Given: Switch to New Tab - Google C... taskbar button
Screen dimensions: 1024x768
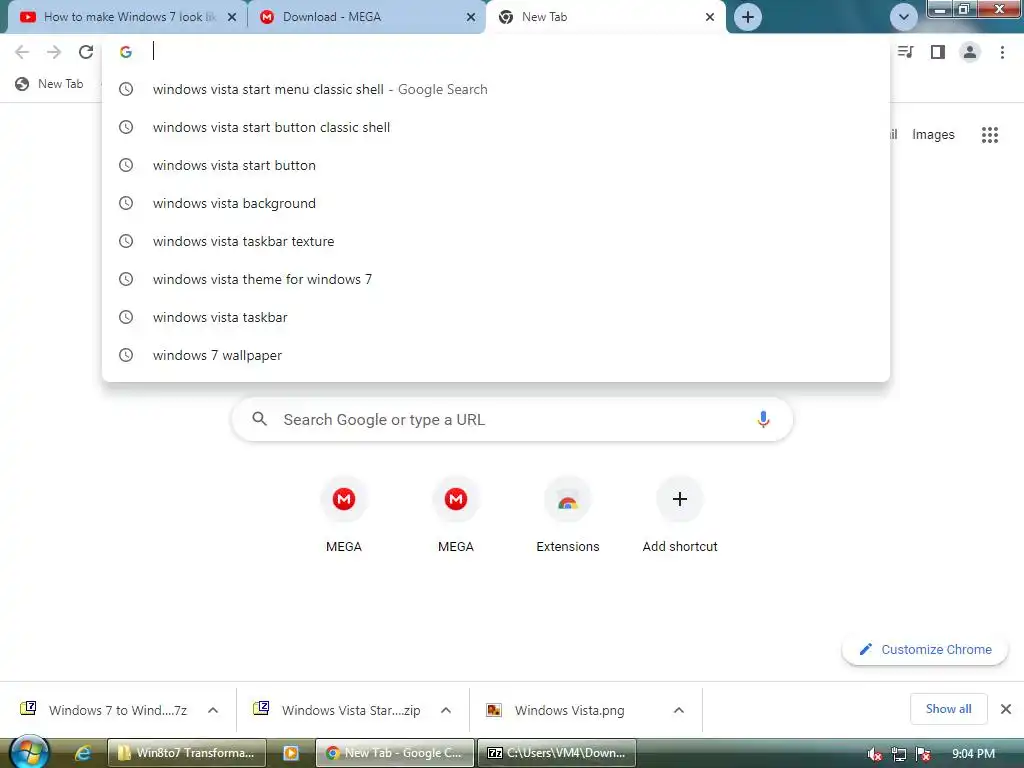Looking at the screenshot, I should click(x=394, y=753).
